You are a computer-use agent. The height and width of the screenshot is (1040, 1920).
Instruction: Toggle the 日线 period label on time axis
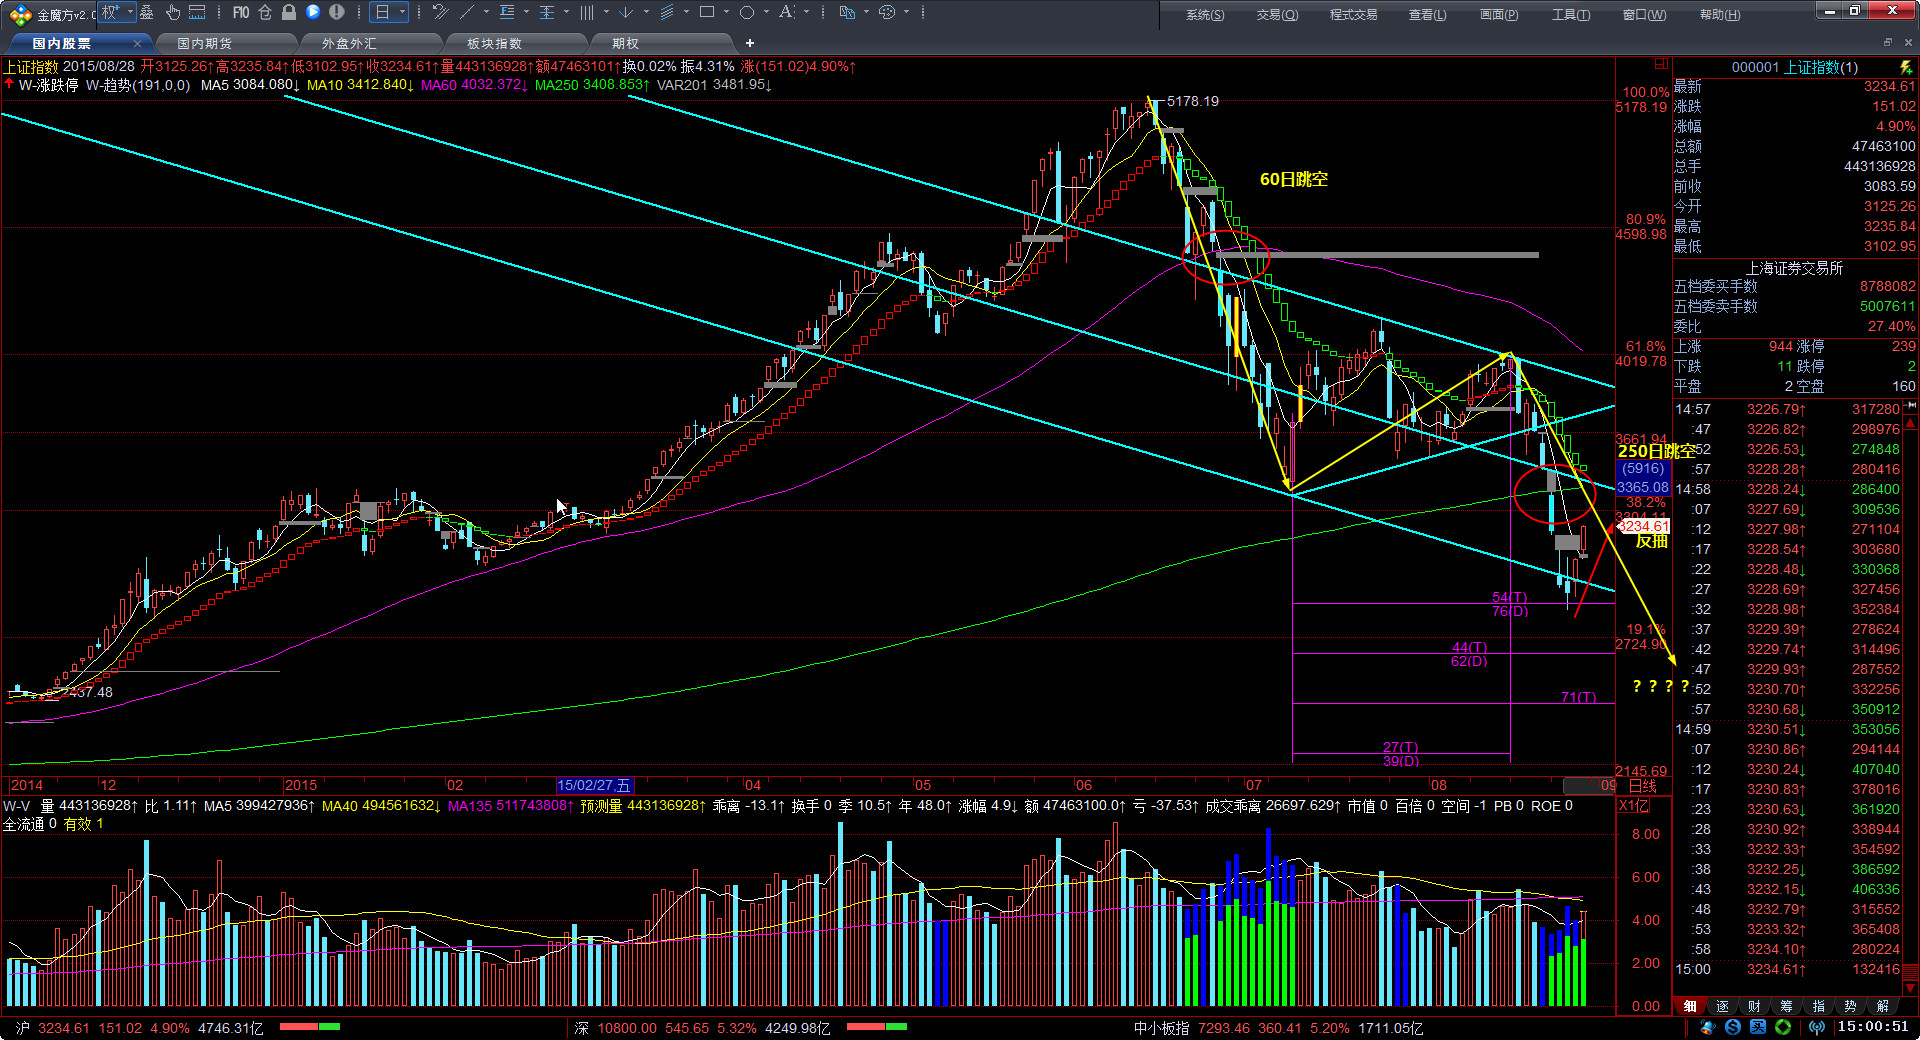1643,786
